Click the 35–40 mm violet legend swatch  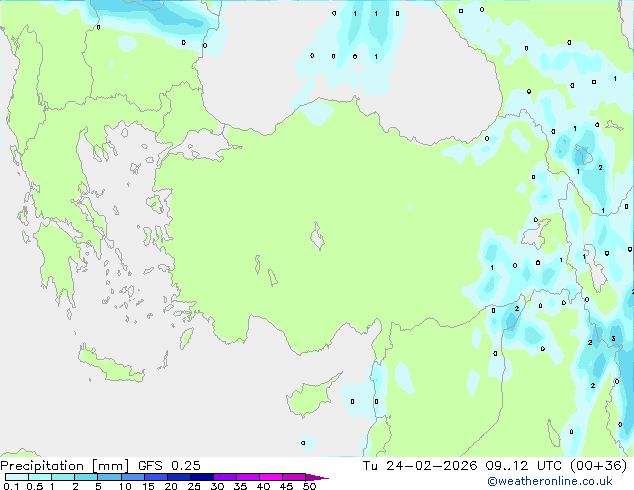tap(248, 477)
